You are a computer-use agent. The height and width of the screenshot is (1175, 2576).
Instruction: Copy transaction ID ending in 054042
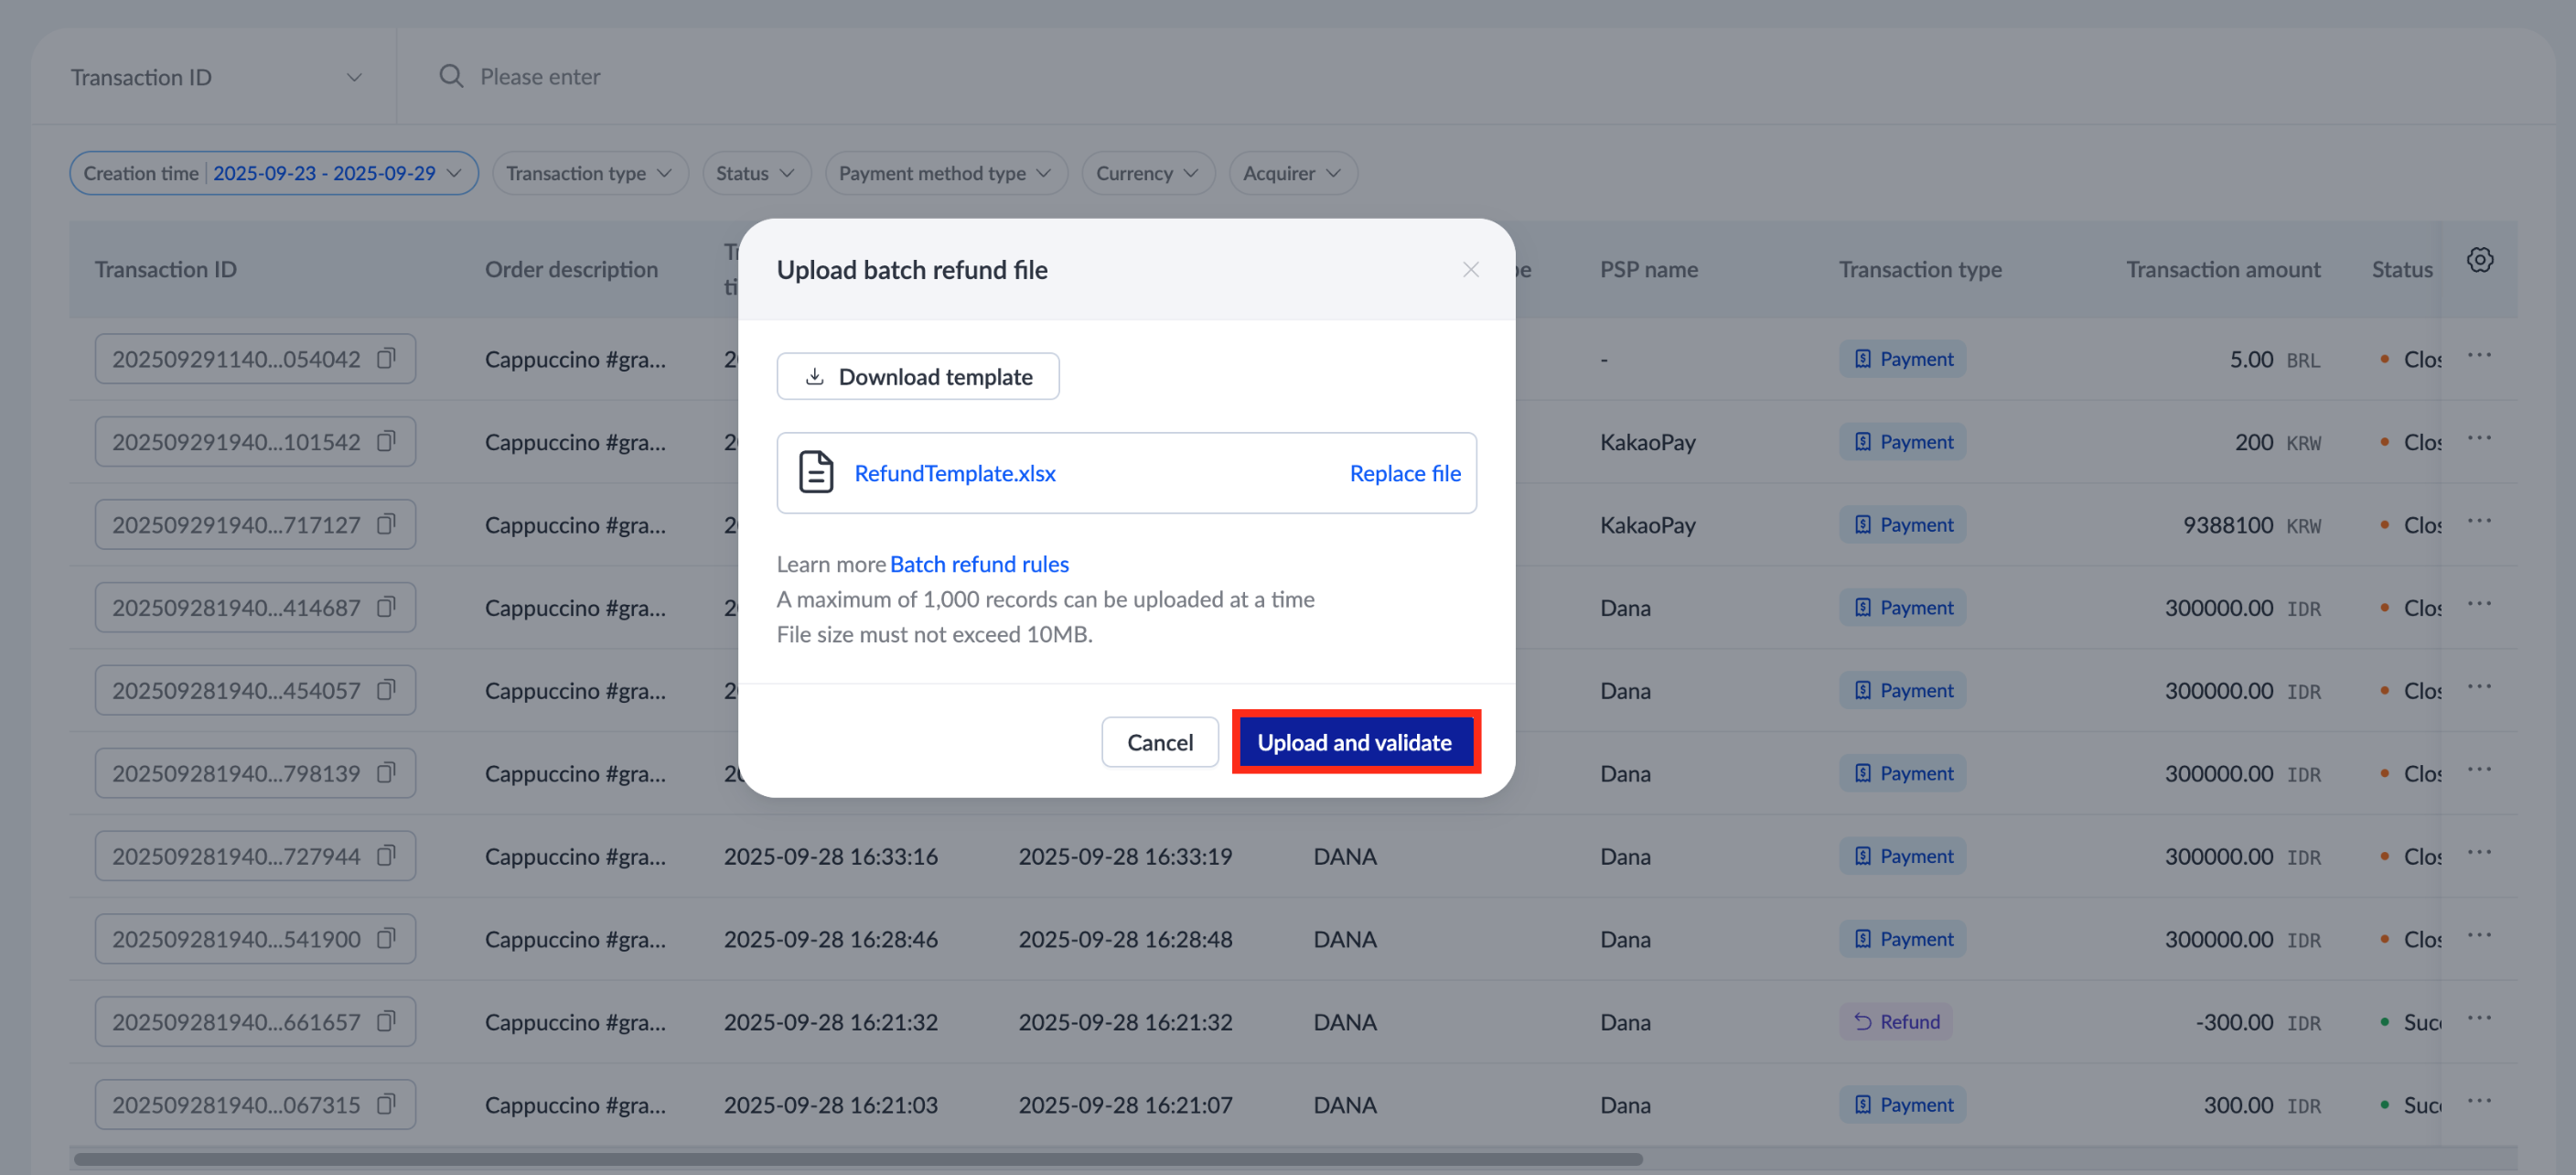pos(386,358)
